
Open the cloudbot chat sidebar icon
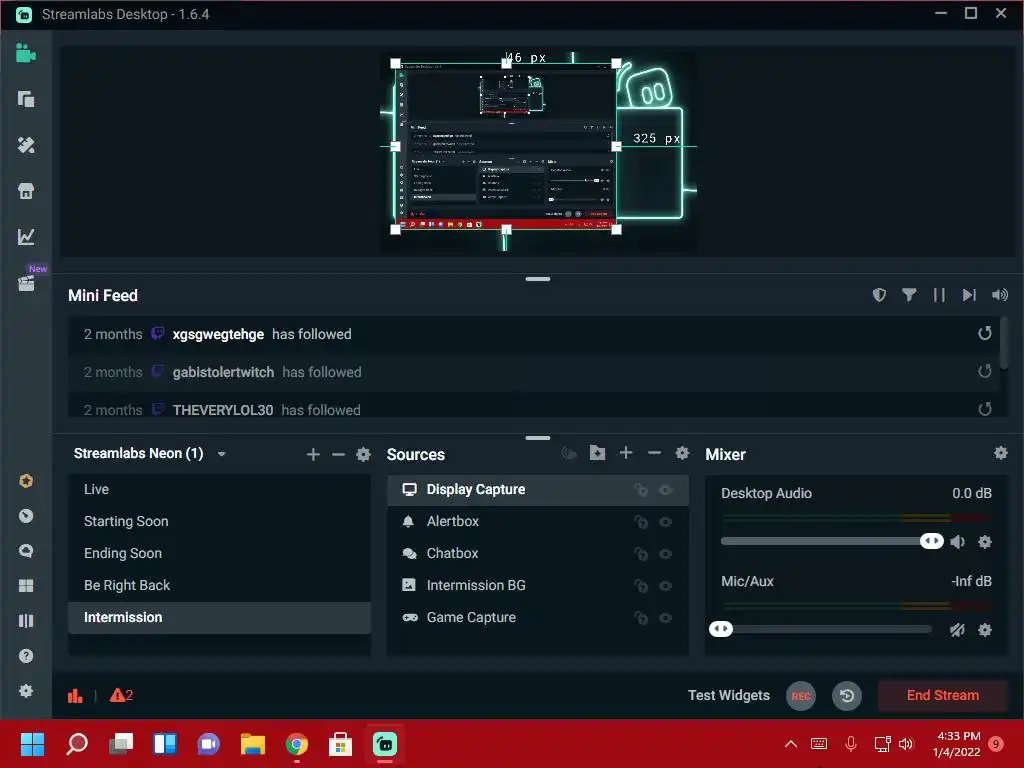tap(26, 551)
